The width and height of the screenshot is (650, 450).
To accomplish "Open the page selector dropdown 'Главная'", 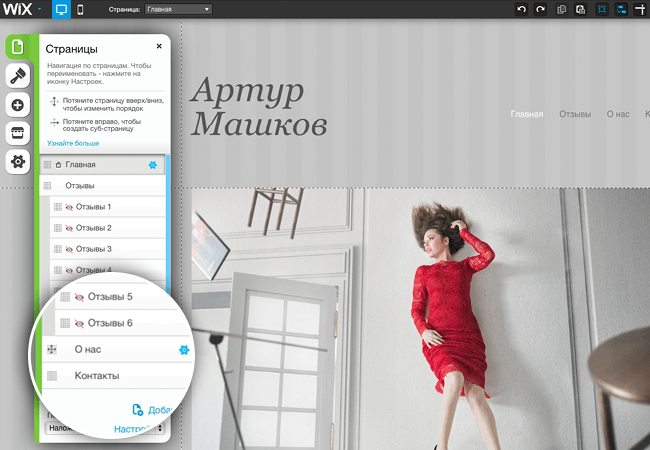I will [178, 9].
